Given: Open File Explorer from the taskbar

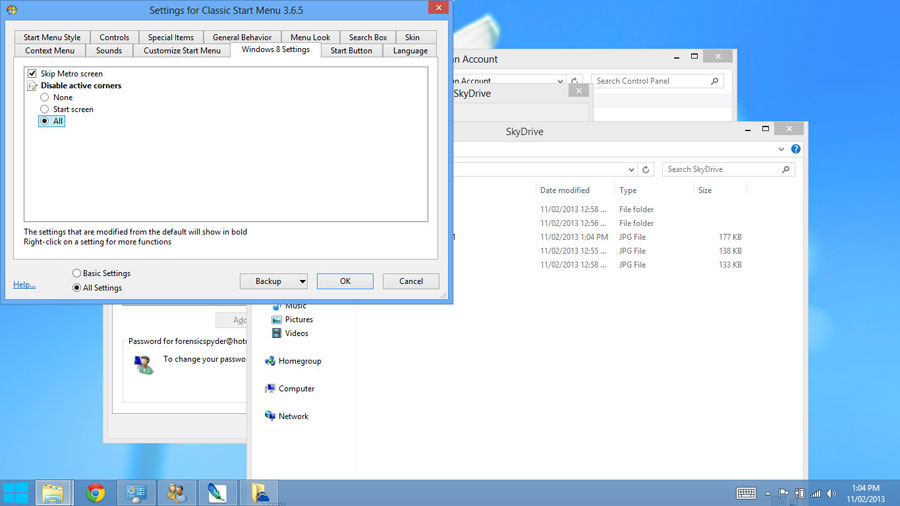Looking at the screenshot, I should pos(53,493).
